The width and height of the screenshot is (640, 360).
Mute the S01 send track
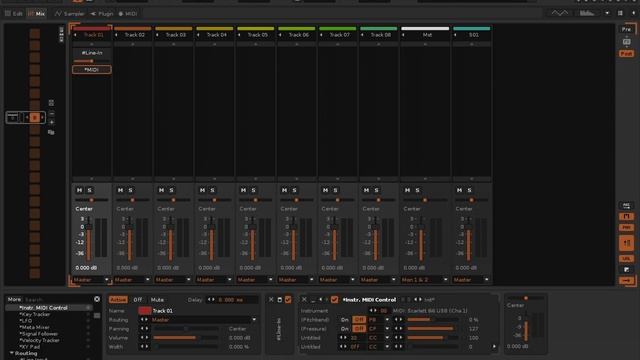459,190
